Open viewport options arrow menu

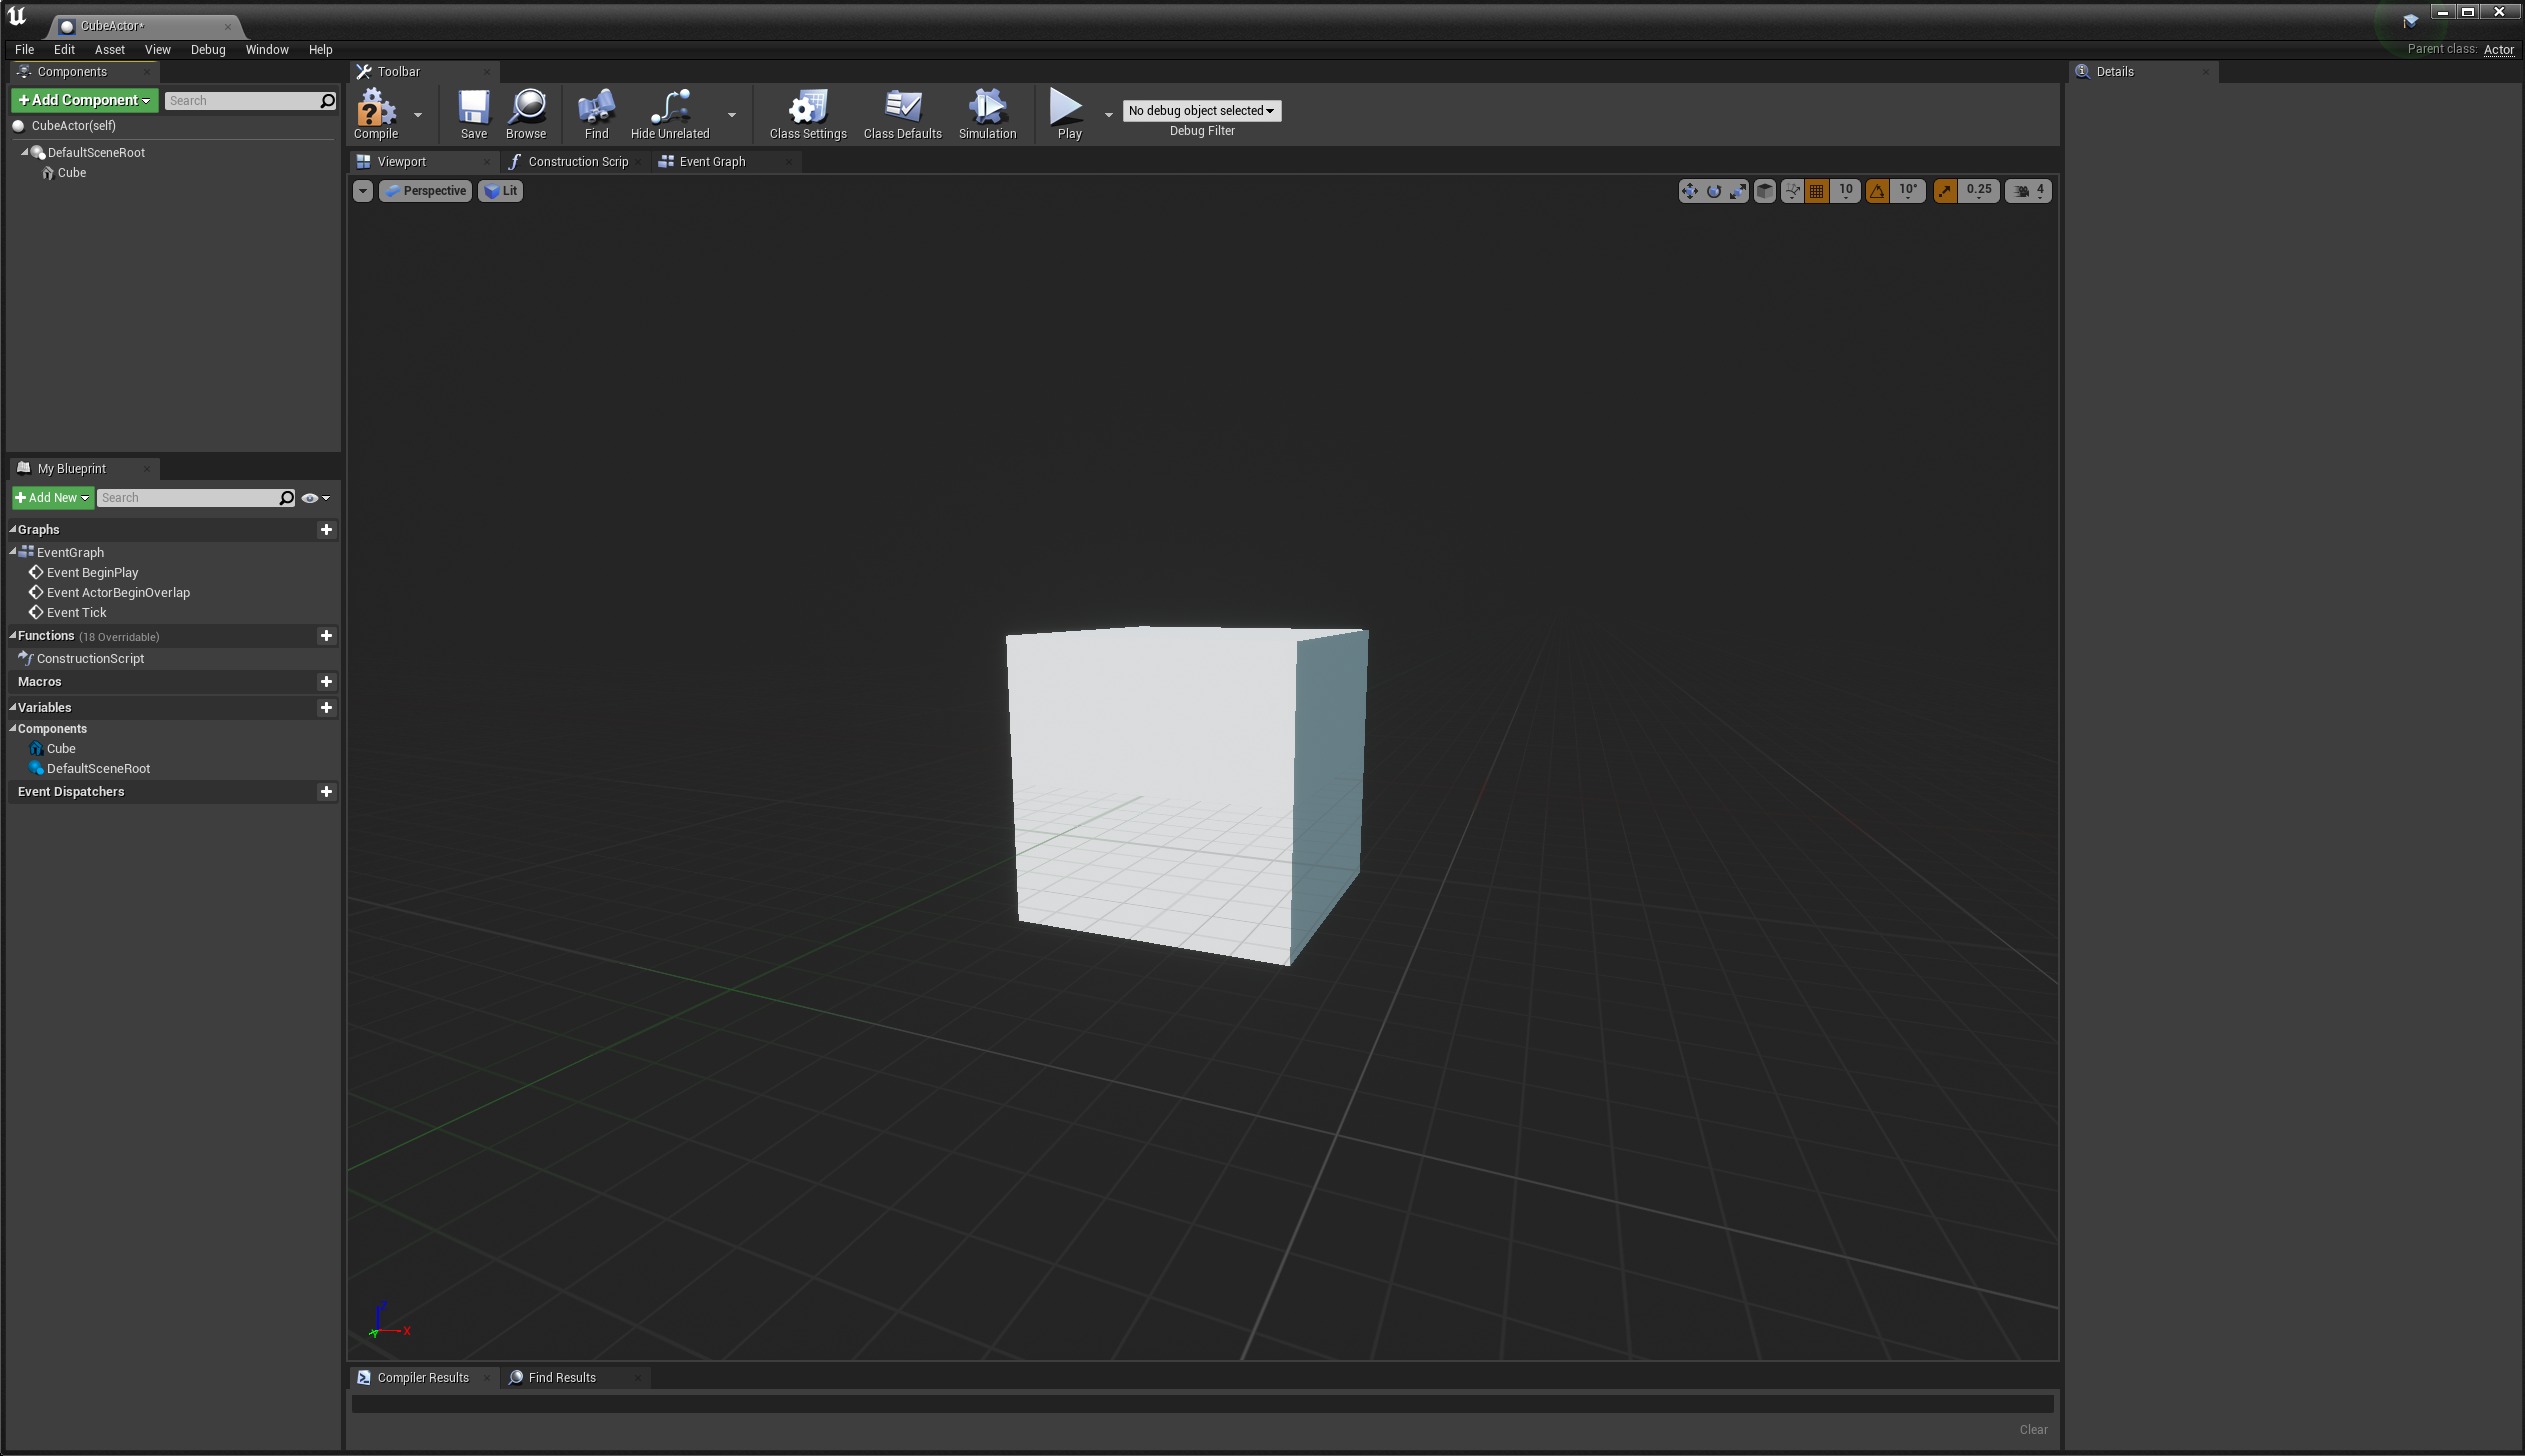tap(363, 191)
